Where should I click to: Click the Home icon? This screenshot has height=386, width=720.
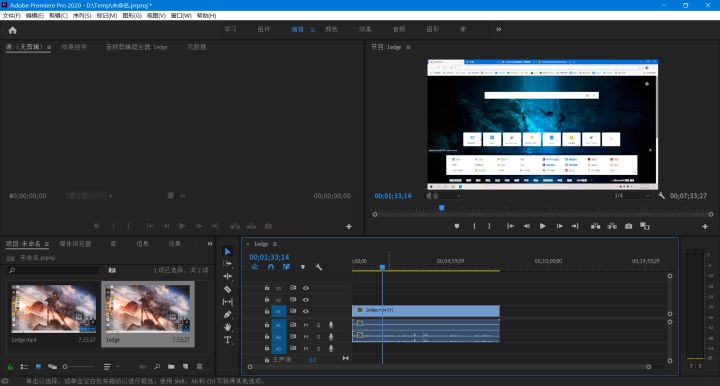(x=12, y=30)
